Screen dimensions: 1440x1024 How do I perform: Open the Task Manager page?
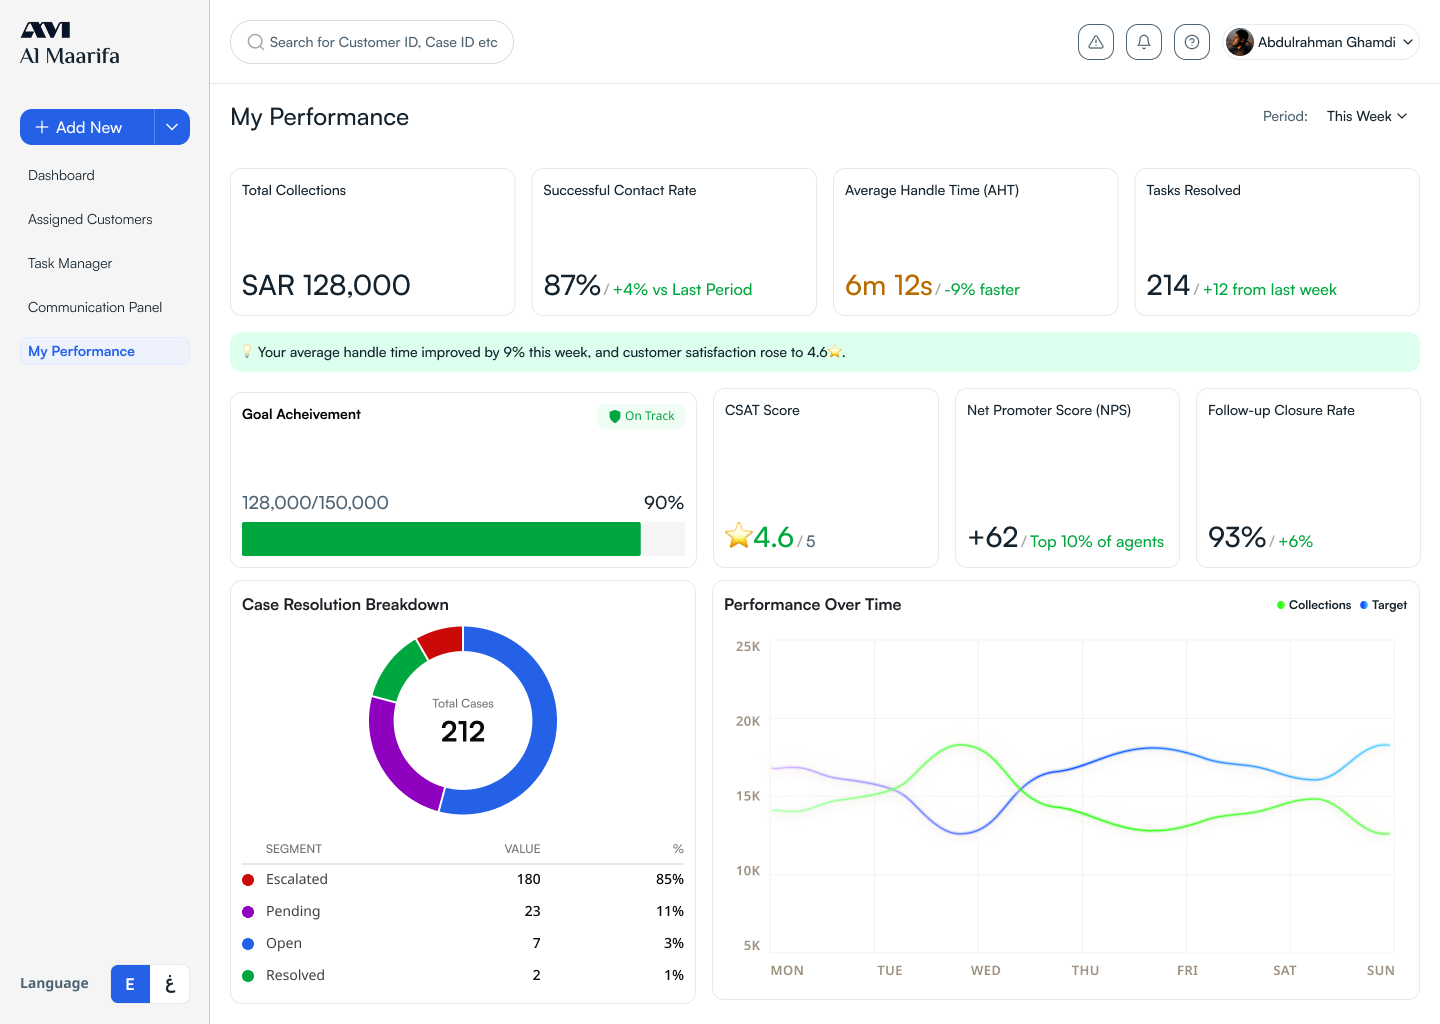click(x=70, y=263)
